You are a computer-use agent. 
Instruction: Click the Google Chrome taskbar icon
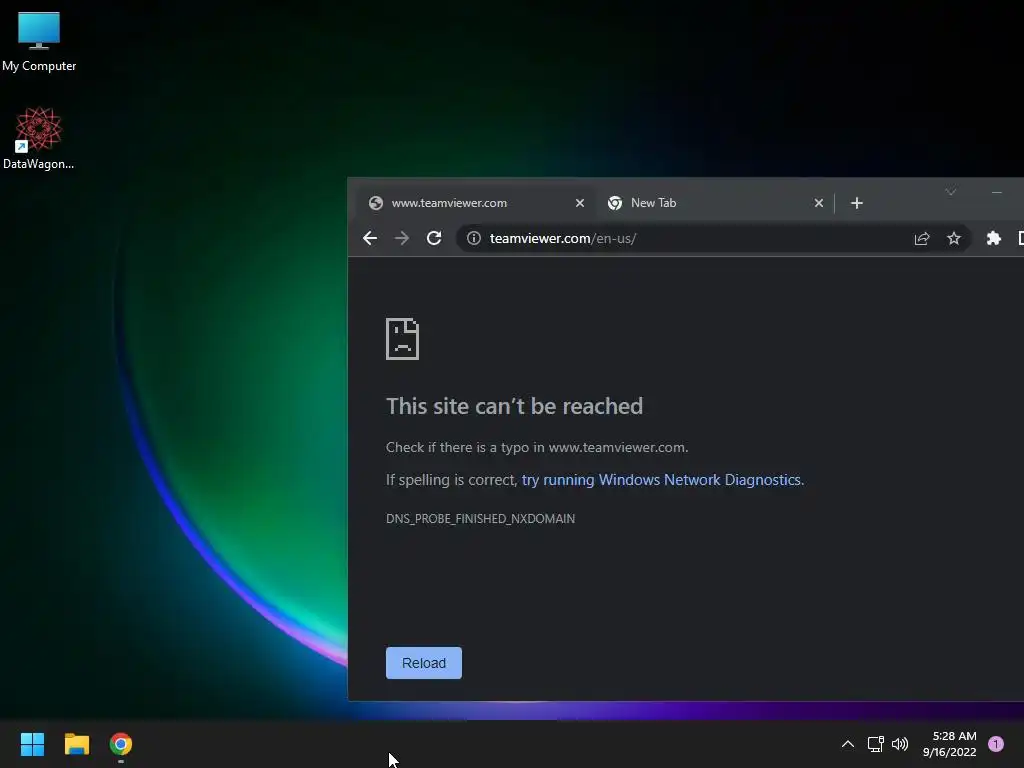(121, 744)
